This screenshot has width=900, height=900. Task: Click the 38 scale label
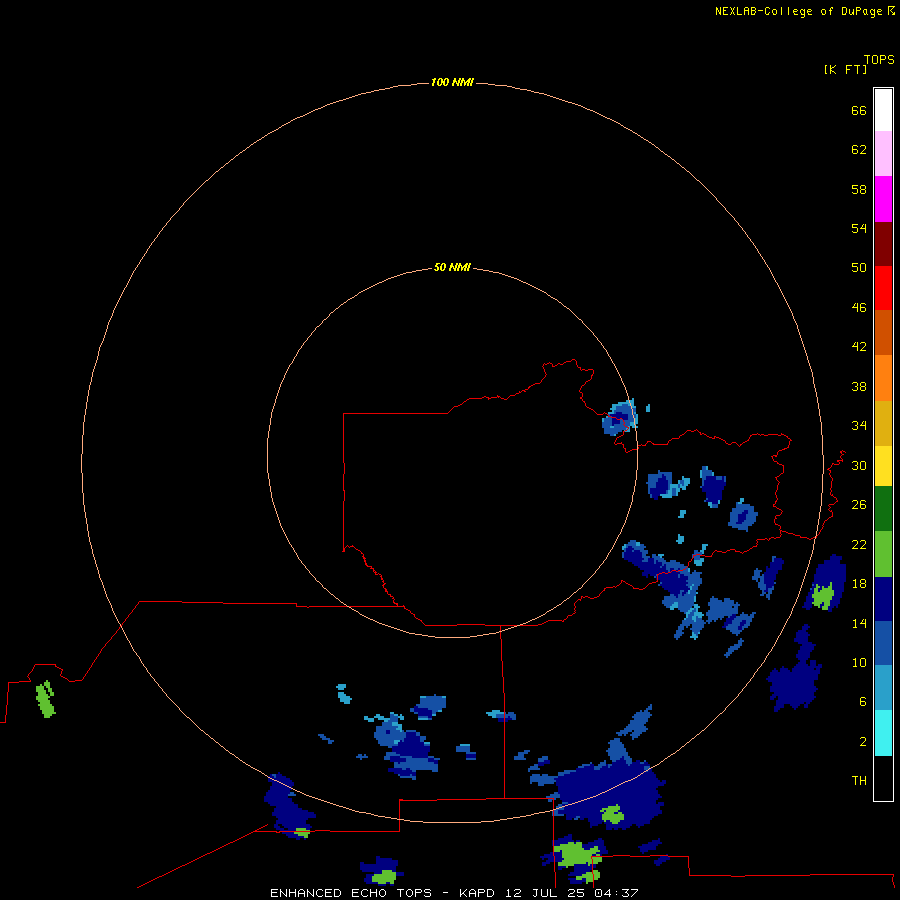coord(859,386)
